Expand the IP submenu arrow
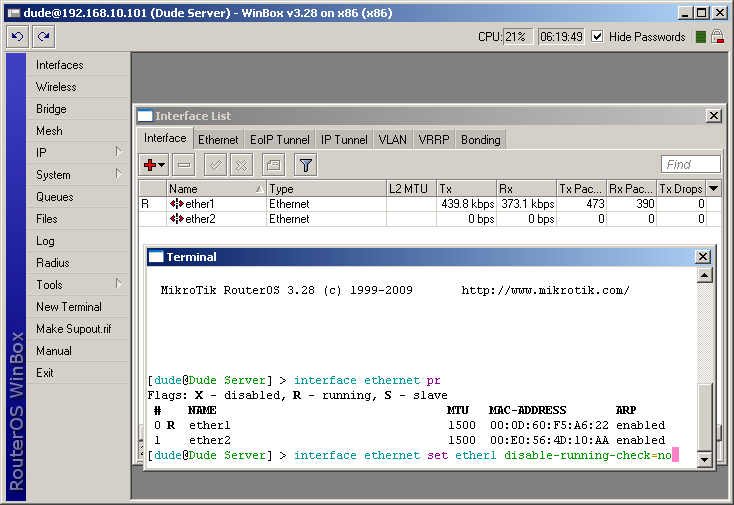The width and height of the screenshot is (734, 505). click(x=118, y=152)
